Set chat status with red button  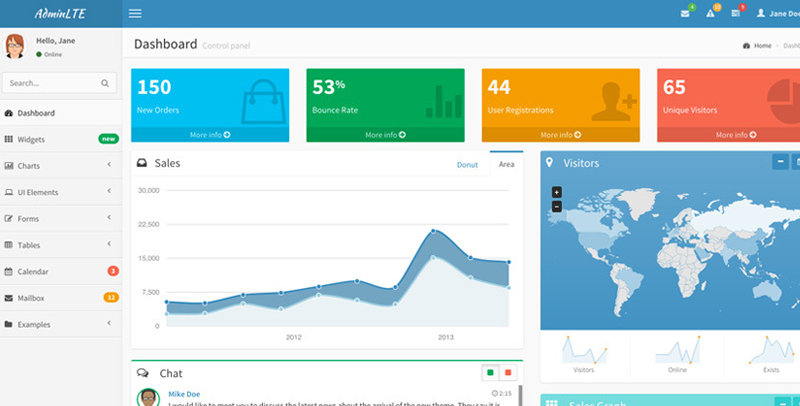tap(508, 373)
